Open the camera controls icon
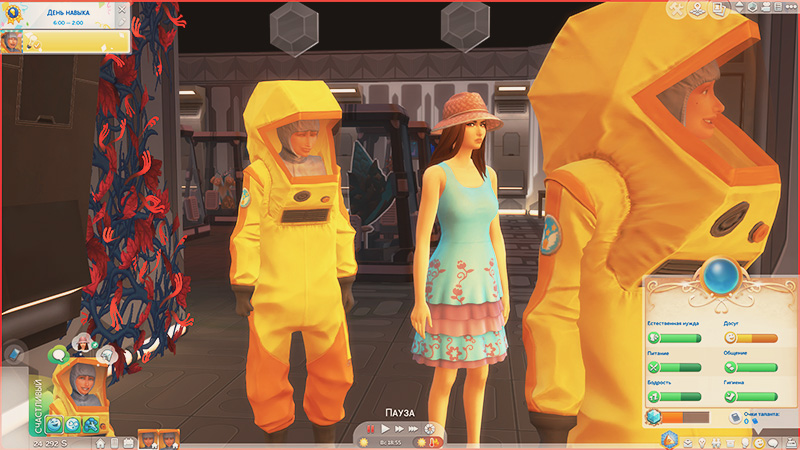The width and height of the screenshot is (800, 450). (766, 7)
